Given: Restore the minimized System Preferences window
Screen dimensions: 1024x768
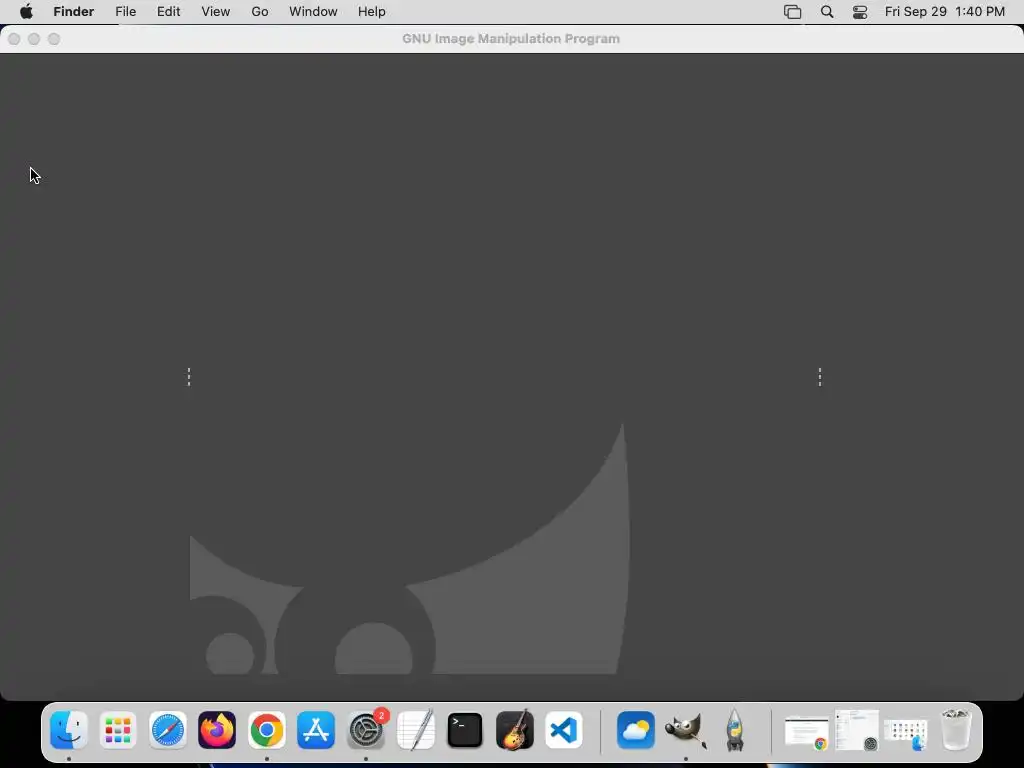Looking at the screenshot, I should tap(857, 730).
